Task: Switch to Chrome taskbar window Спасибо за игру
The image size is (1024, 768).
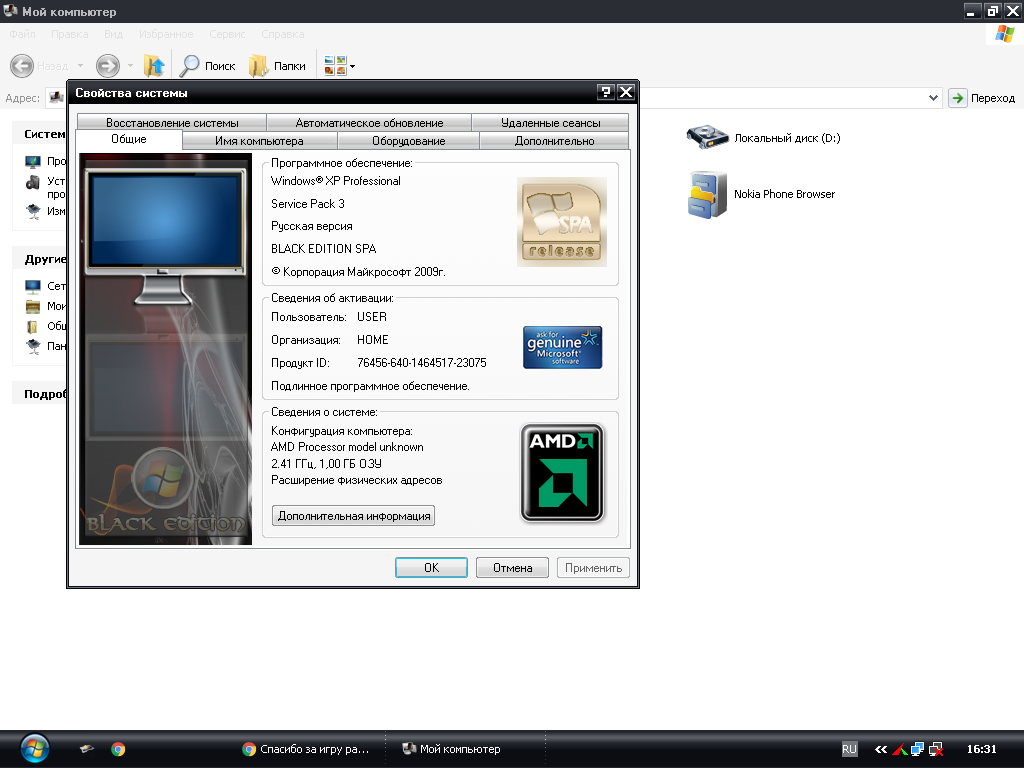Action: click(x=306, y=749)
